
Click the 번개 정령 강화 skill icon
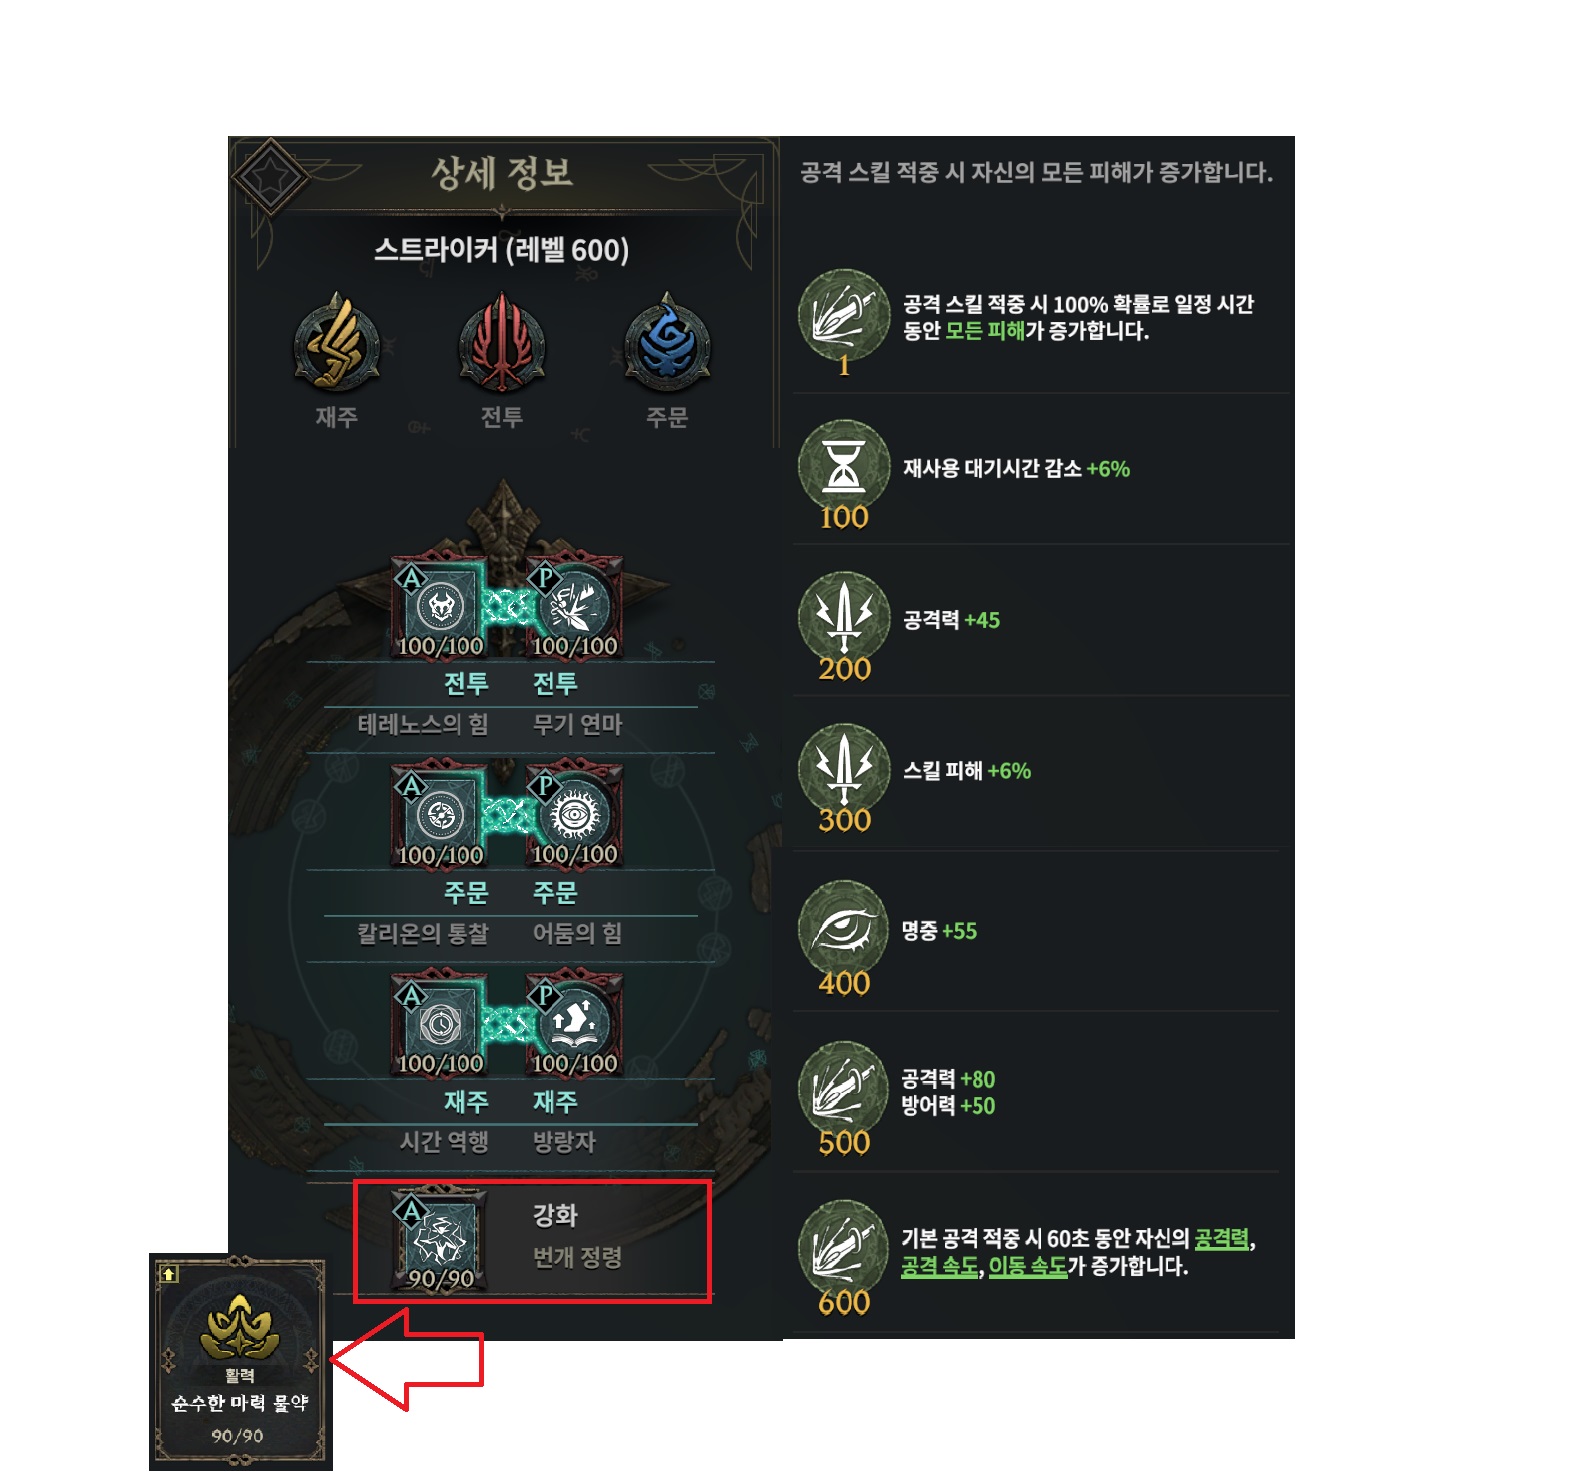point(440,1241)
